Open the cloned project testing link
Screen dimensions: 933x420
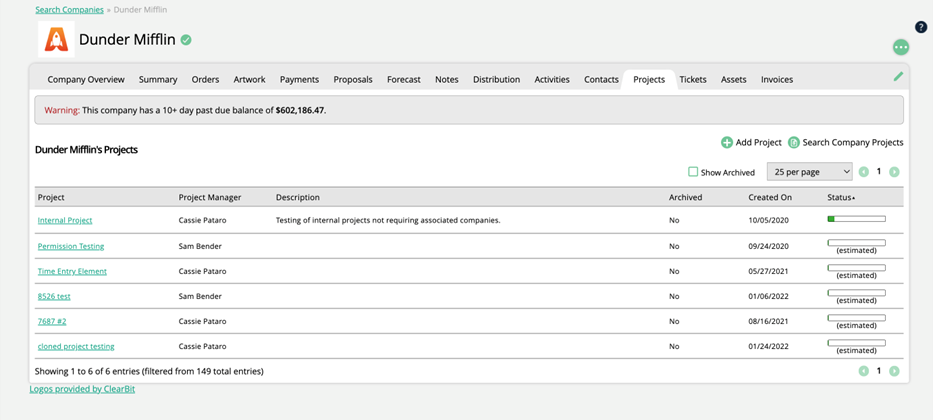coord(76,346)
